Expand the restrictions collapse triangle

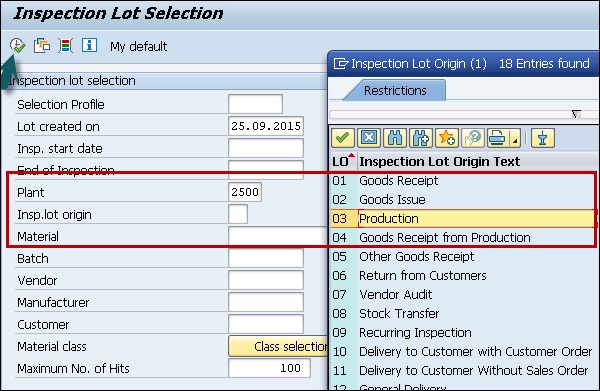click(x=576, y=114)
